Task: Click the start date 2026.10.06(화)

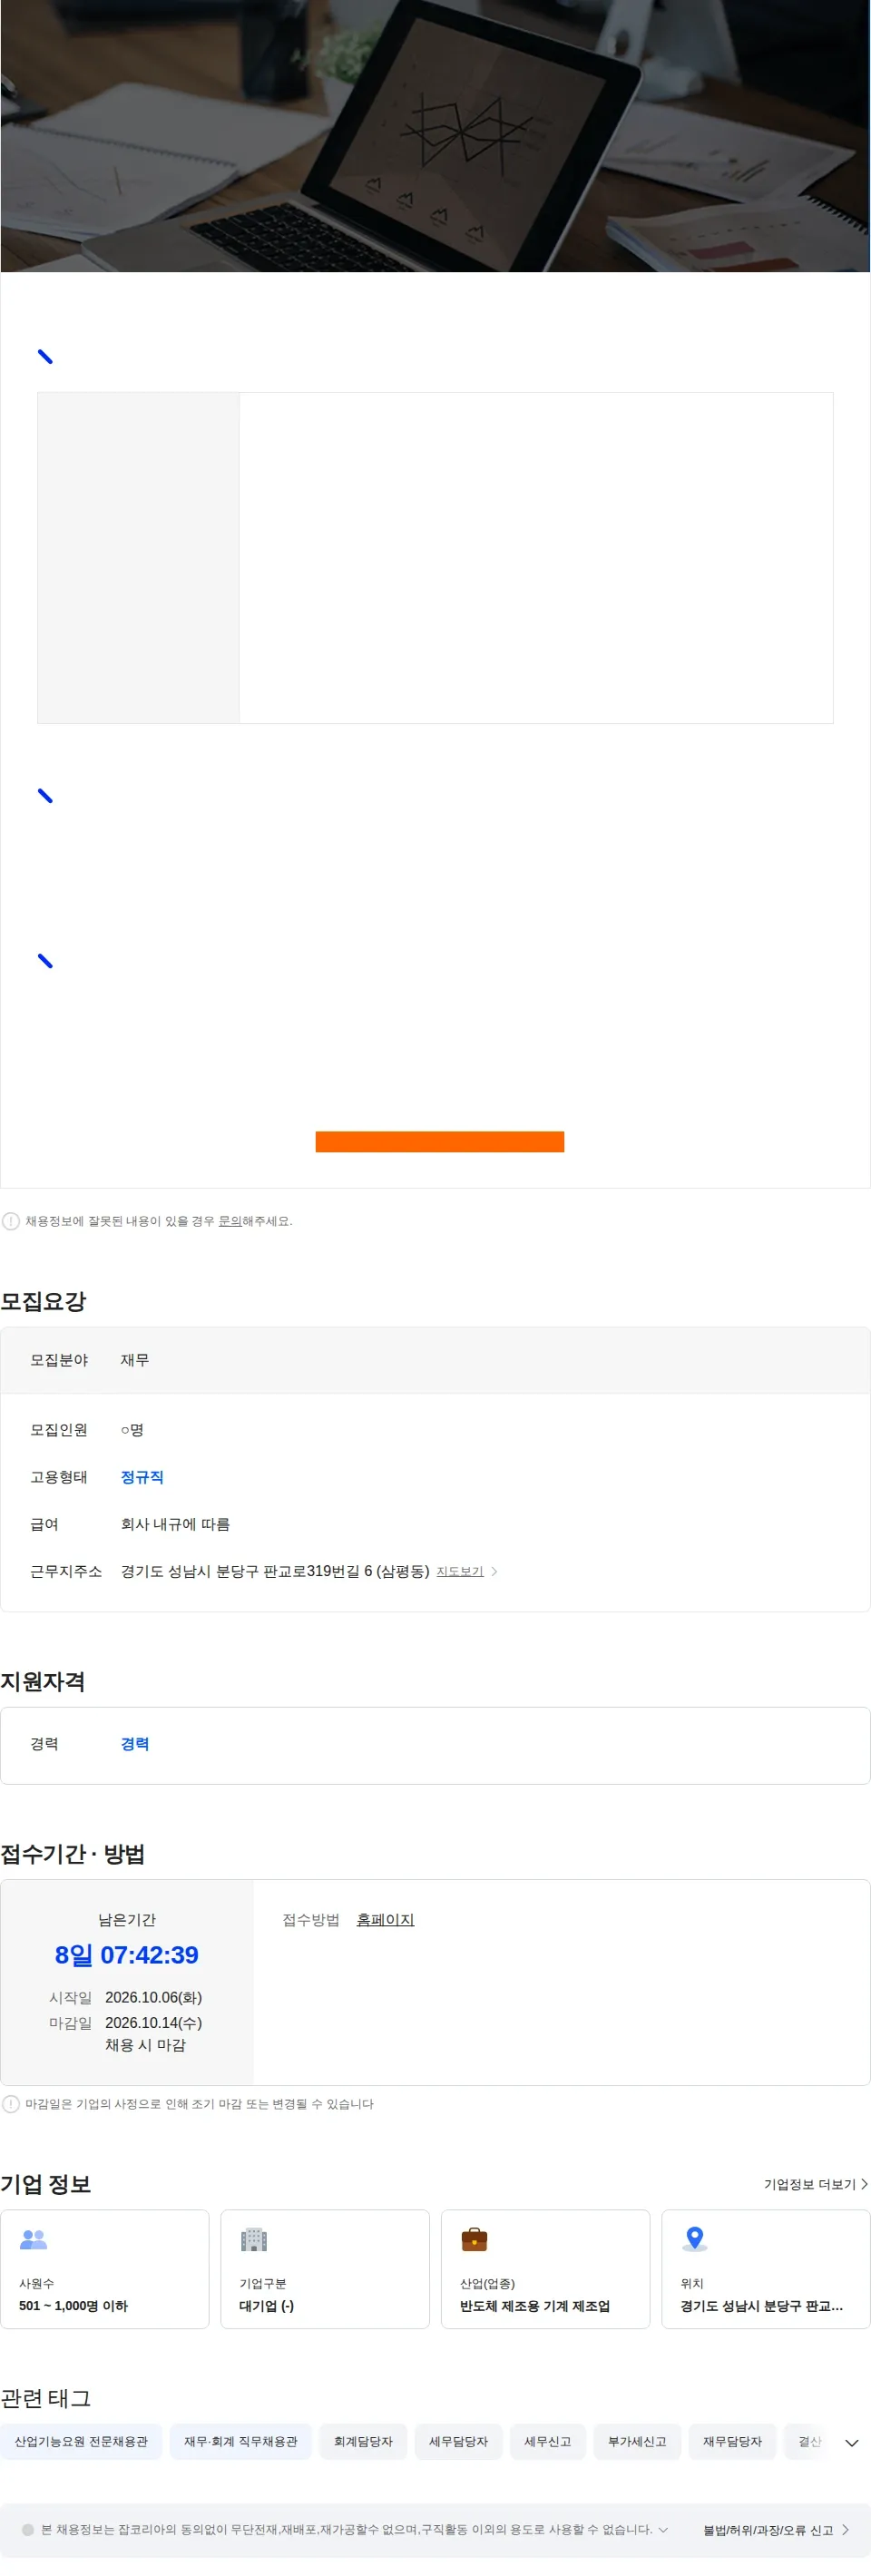Action: (x=154, y=1997)
